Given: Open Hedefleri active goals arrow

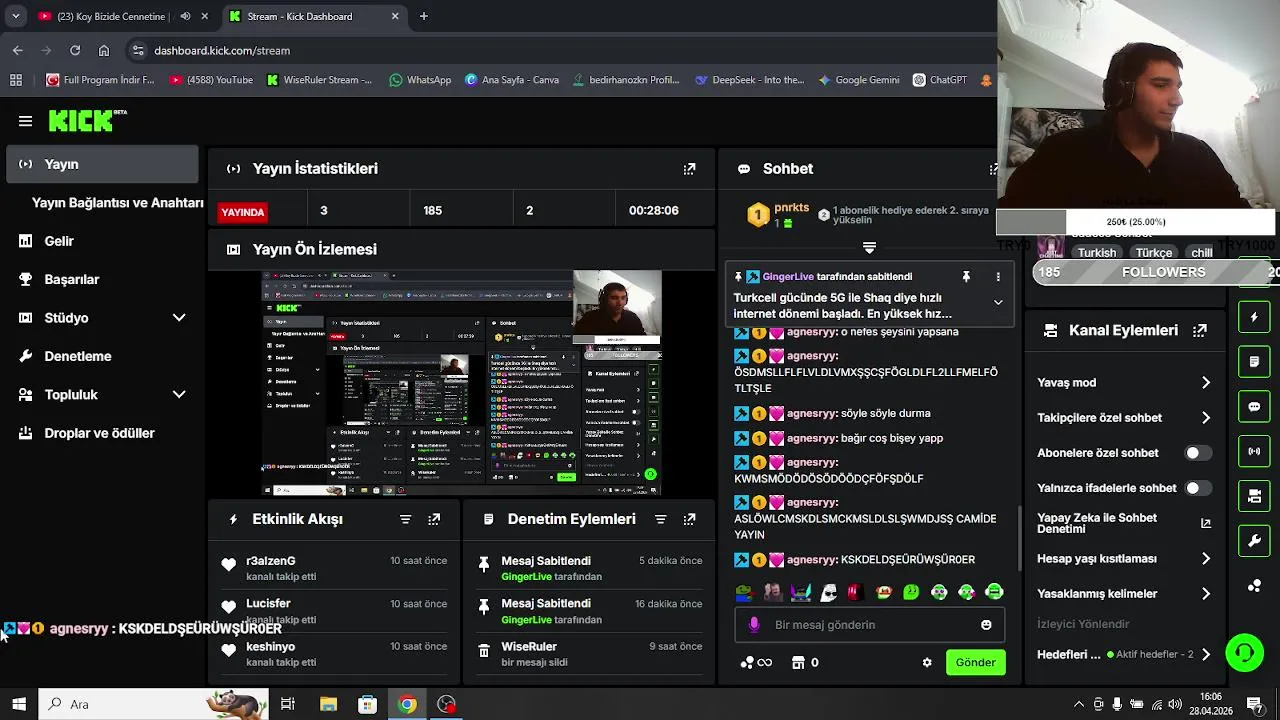Looking at the screenshot, I should pyautogui.click(x=1205, y=654).
